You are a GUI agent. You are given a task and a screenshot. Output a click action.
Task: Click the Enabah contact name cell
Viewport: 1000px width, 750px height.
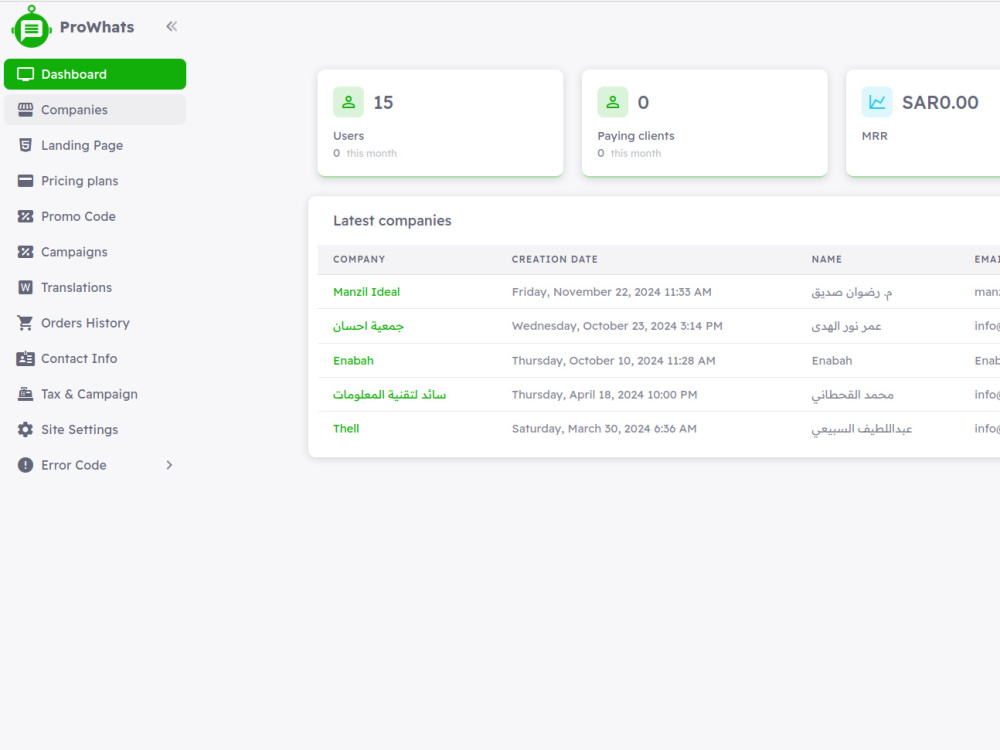tap(832, 360)
